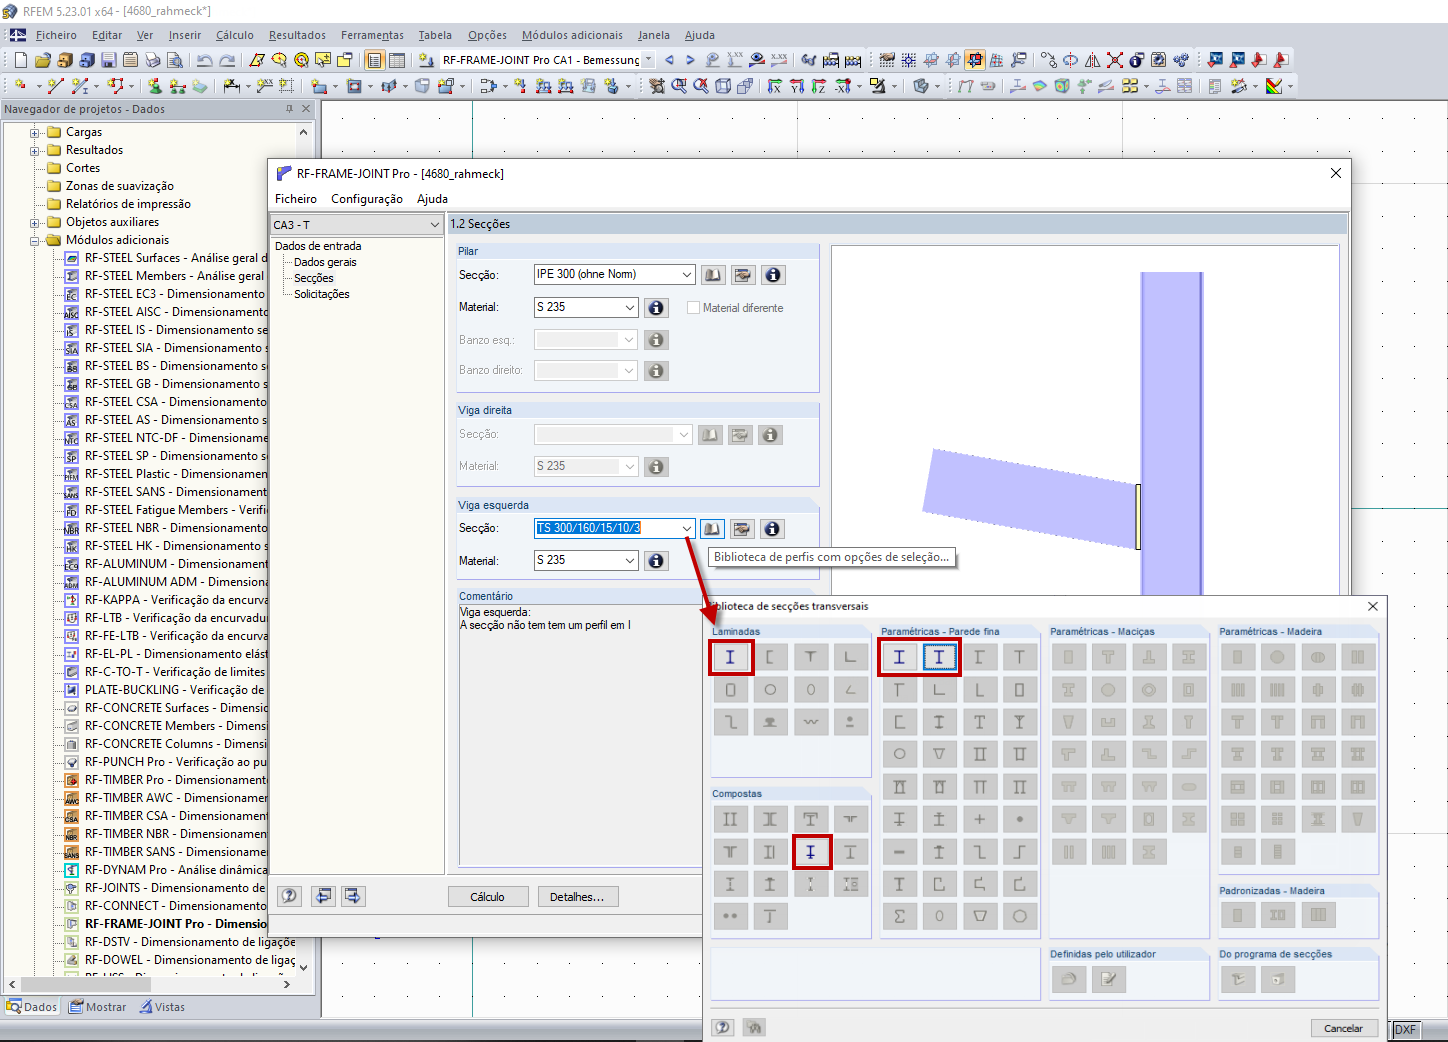The image size is (1448, 1042).
Task: Open Pilar Secção dropdown IPE 300
Action: tap(687, 275)
